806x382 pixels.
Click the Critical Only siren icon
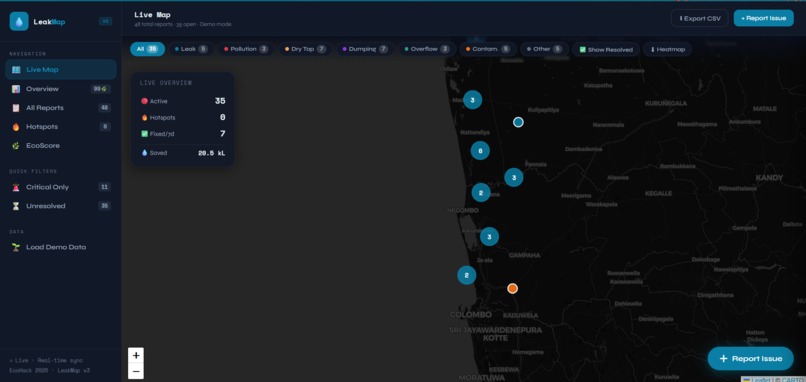16,187
